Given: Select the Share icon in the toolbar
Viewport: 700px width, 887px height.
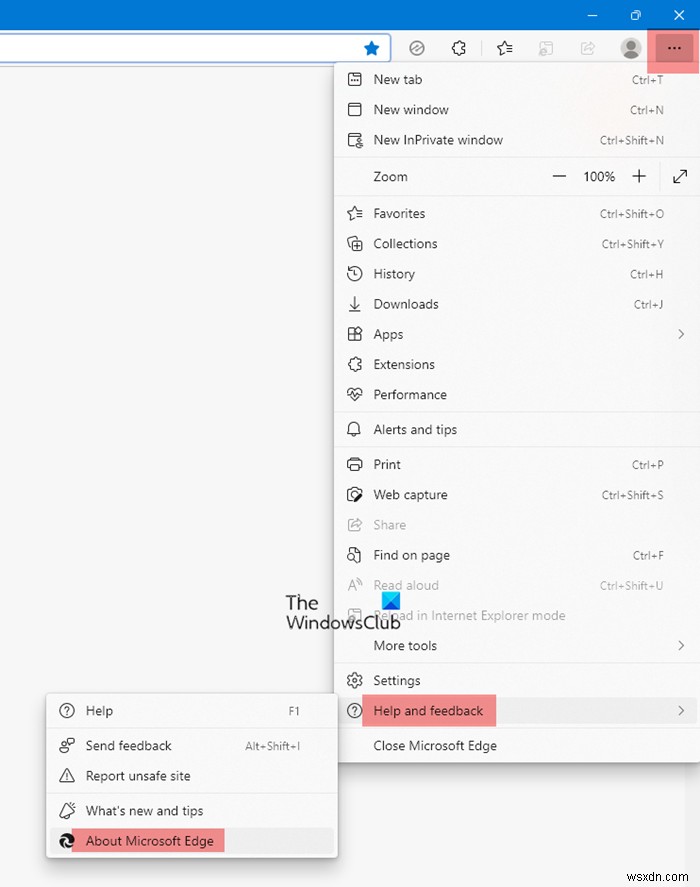Looking at the screenshot, I should (588, 47).
